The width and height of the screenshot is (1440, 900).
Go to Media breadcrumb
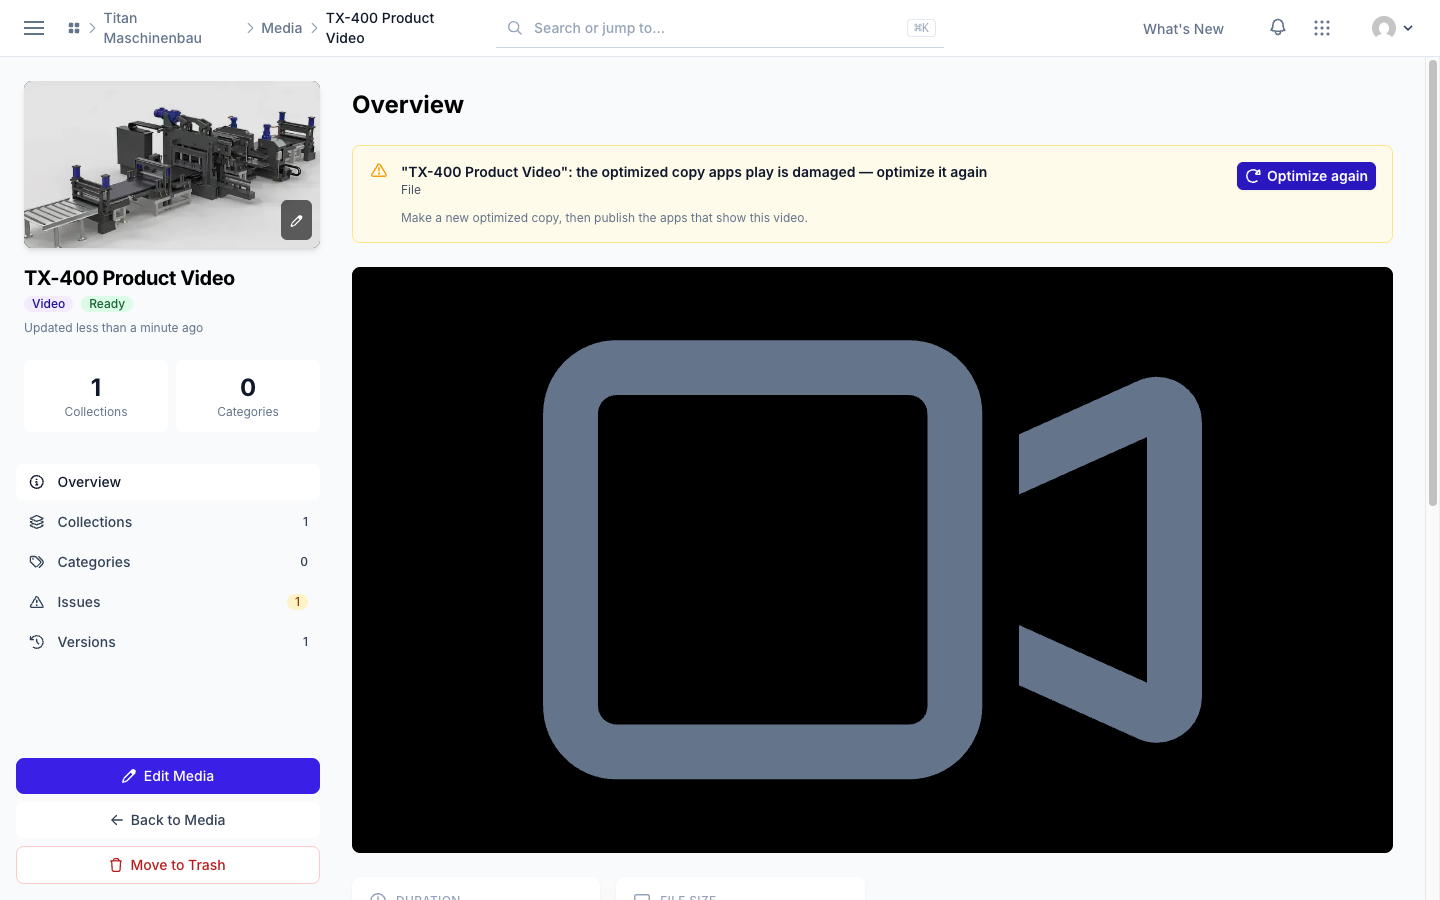(282, 28)
